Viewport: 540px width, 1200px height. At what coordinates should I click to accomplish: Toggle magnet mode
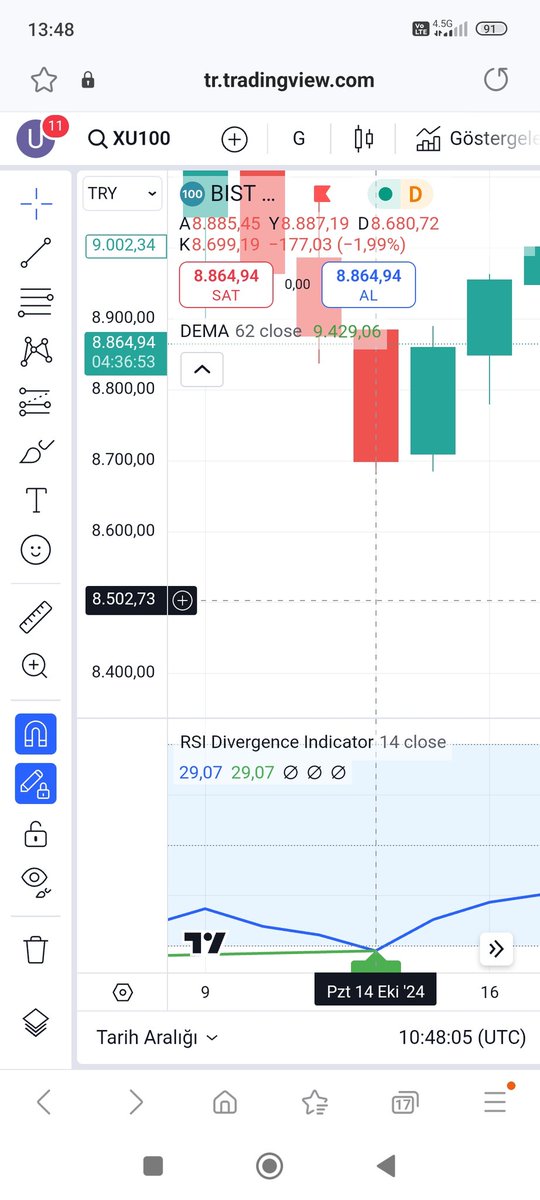(x=36, y=735)
